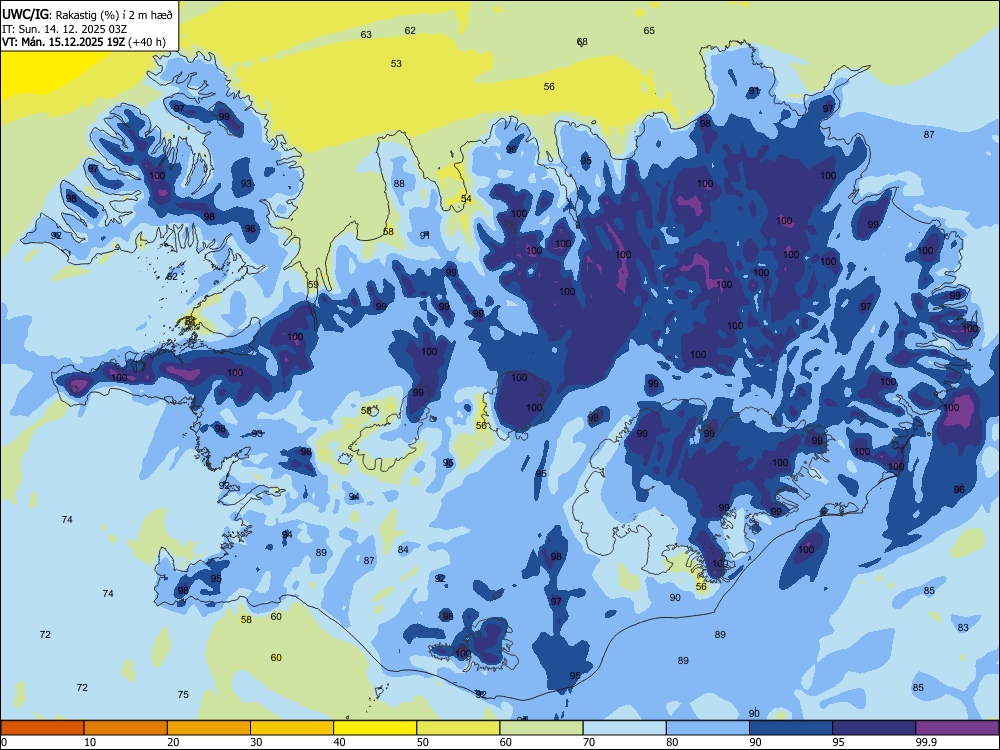
Task: Click the dark orange 0–10 legend swatch
Action: point(43,728)
